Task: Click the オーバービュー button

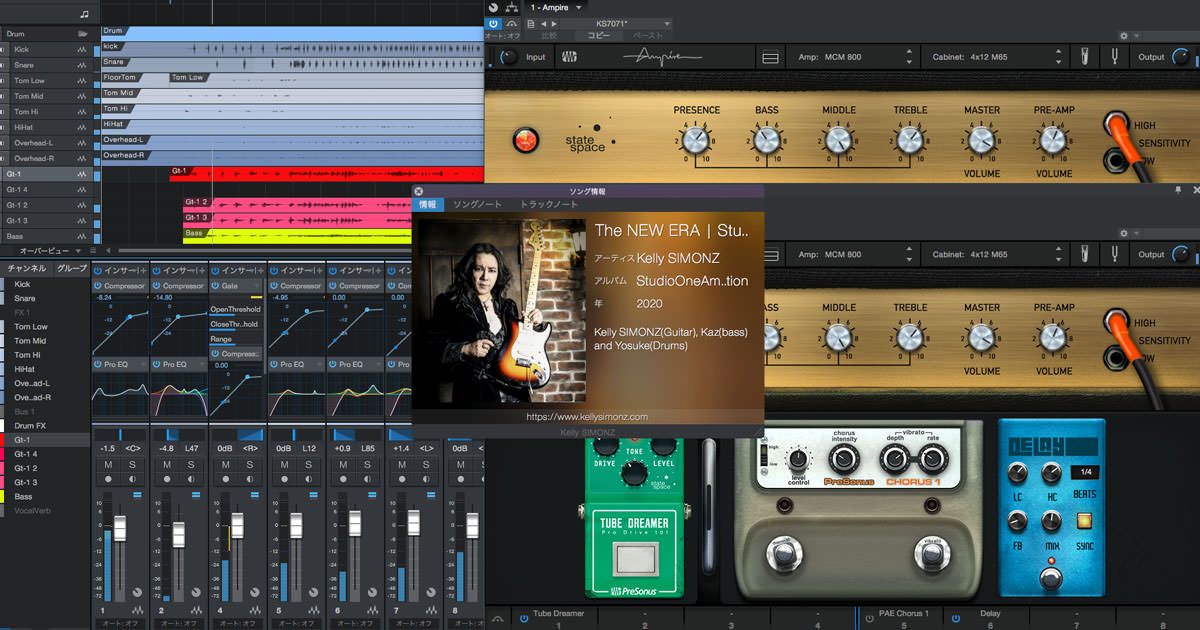Action: tap(44, 250)
